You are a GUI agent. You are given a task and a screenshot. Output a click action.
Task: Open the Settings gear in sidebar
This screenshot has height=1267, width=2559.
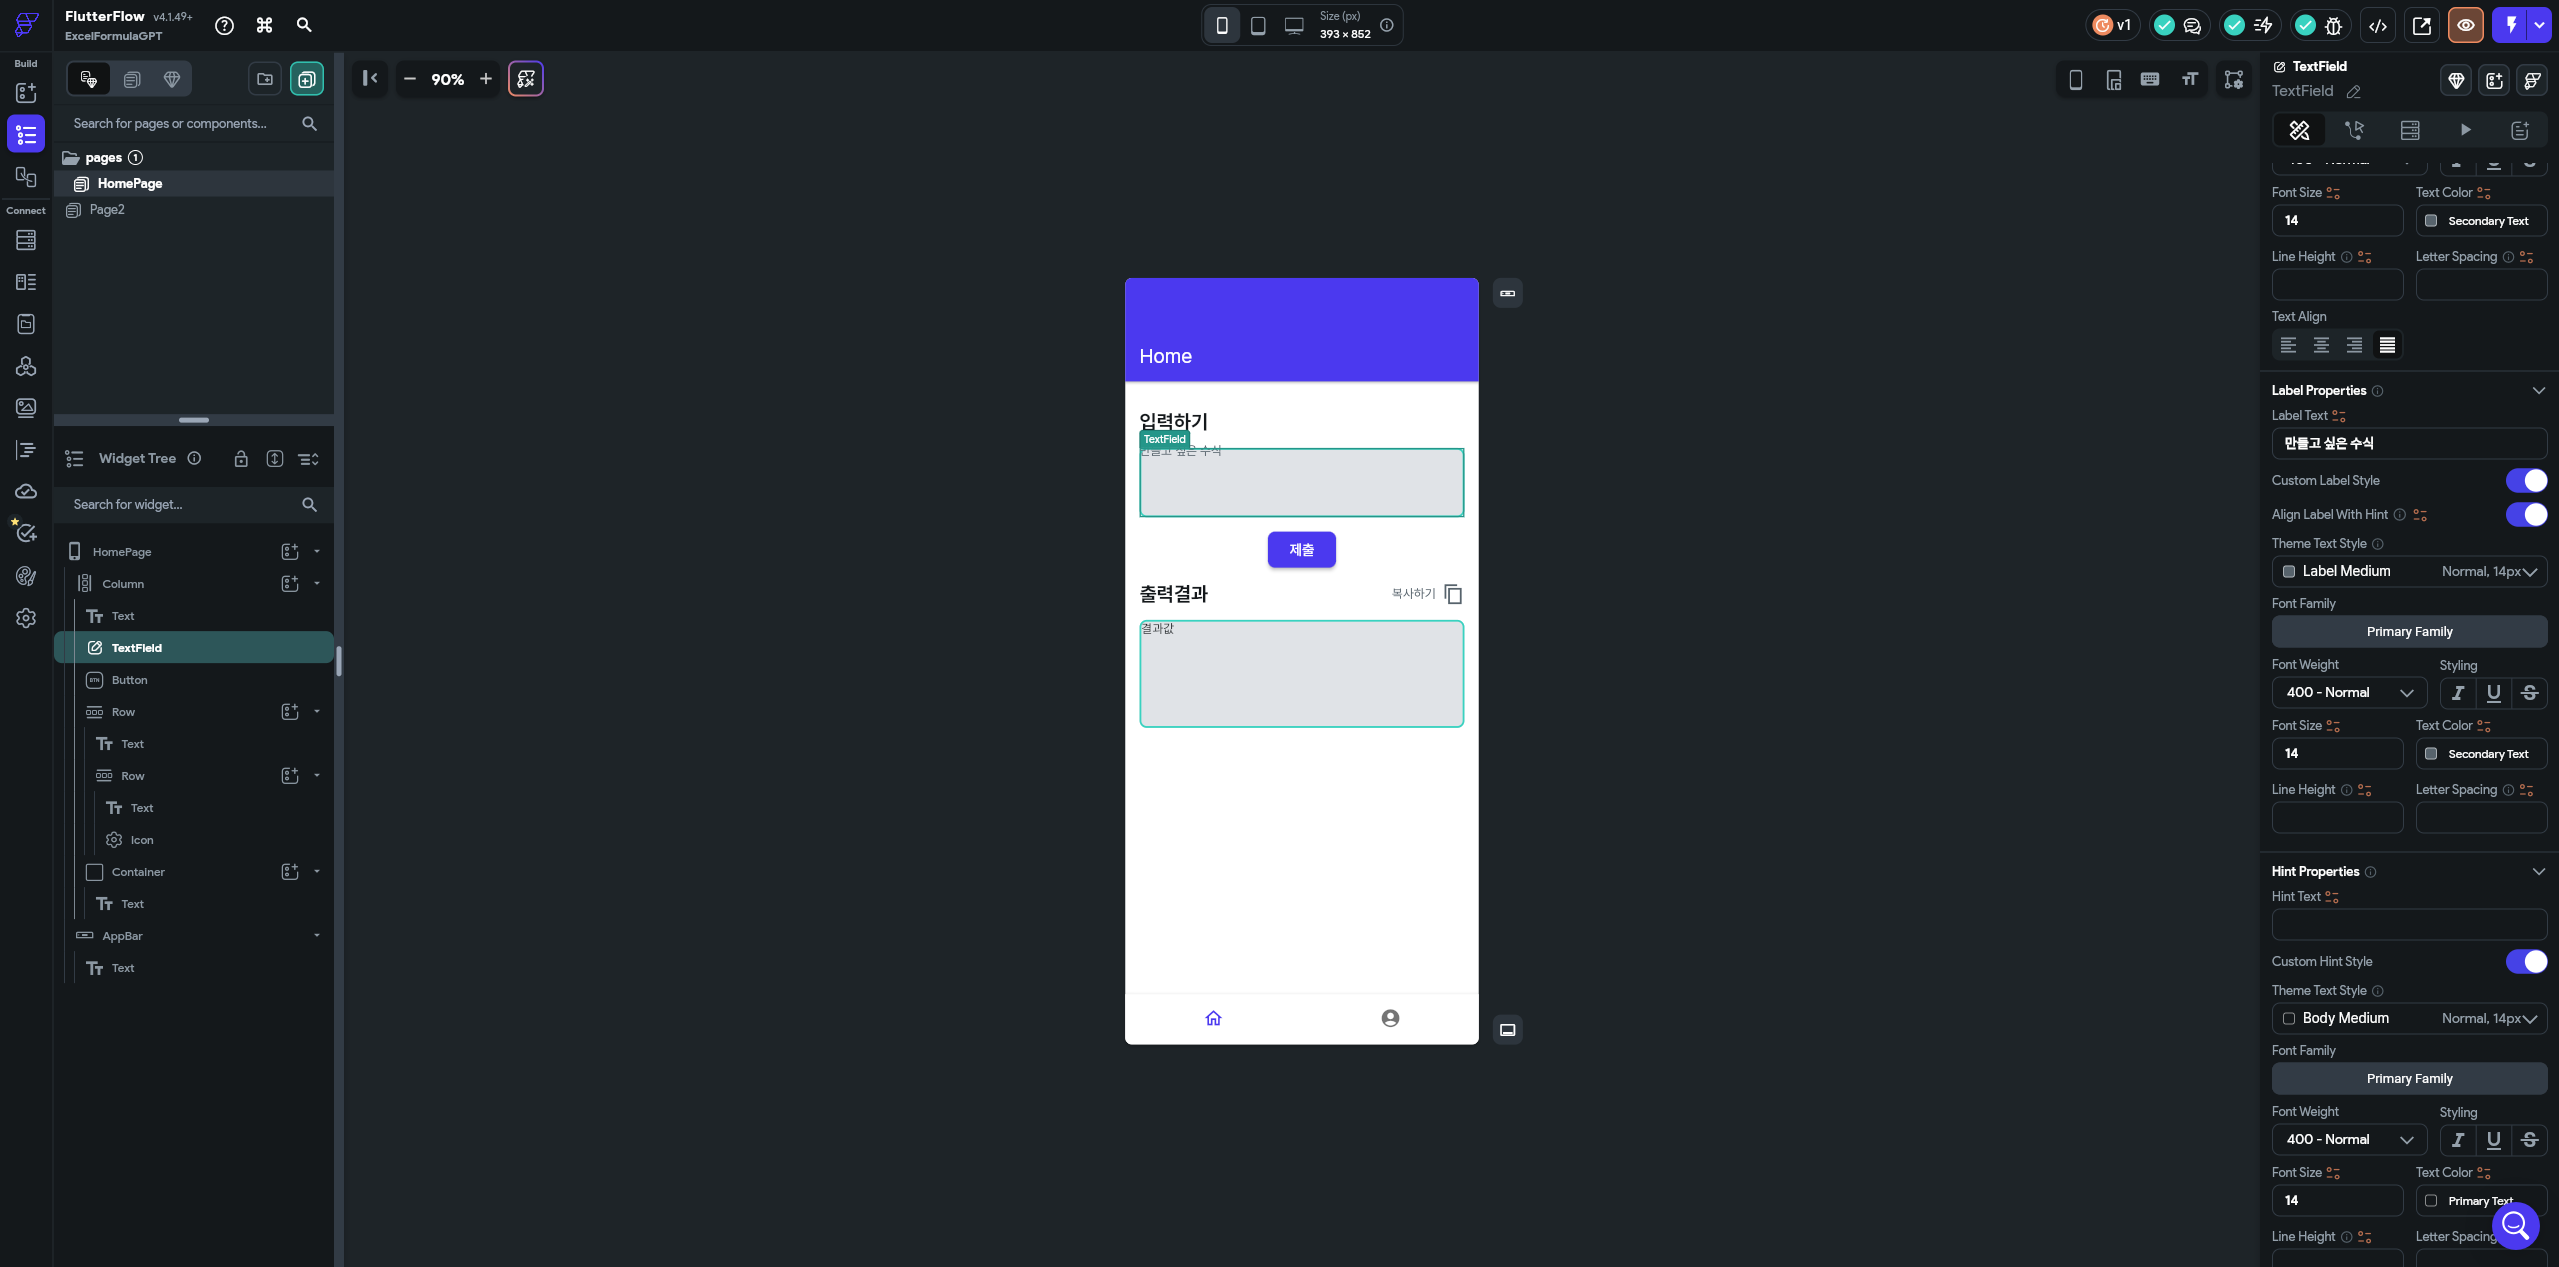(26, 618)
